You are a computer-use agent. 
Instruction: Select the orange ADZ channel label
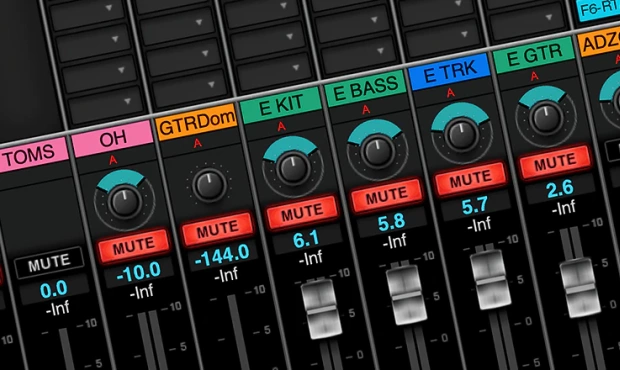pyautogui.click(x=599, y=42)
